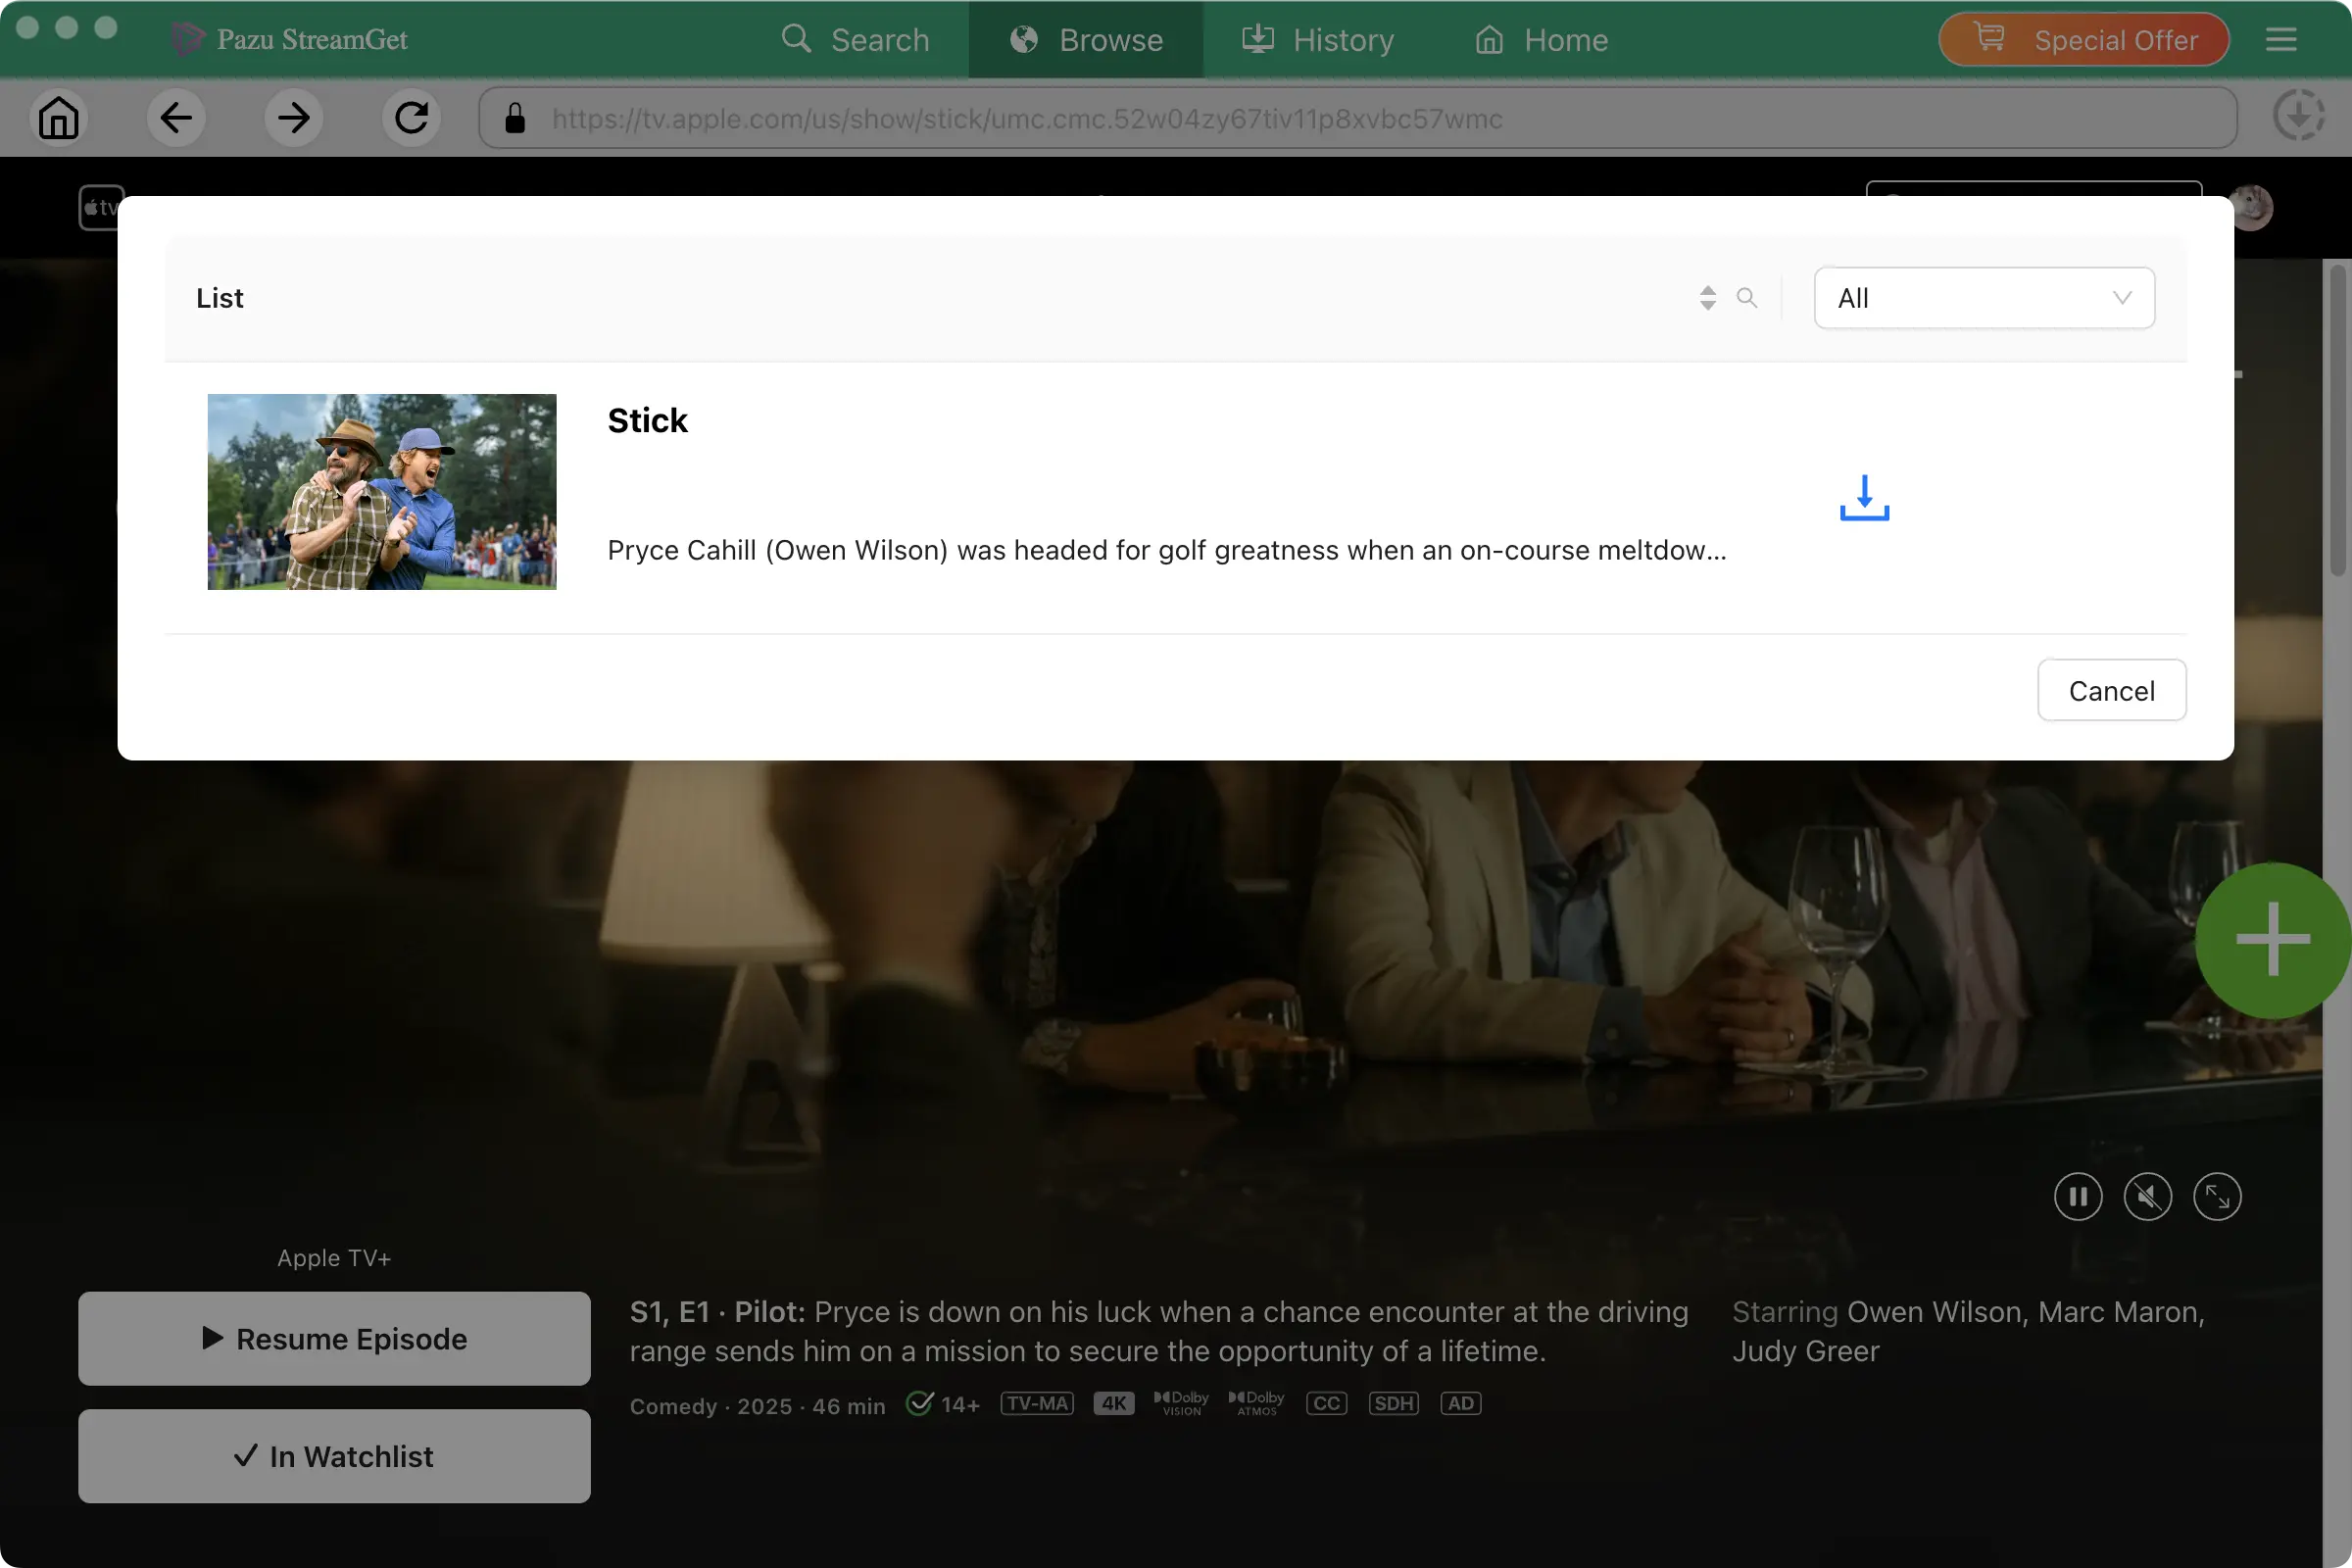
Task: Click the download icon for Stick
Action: 1864,497
